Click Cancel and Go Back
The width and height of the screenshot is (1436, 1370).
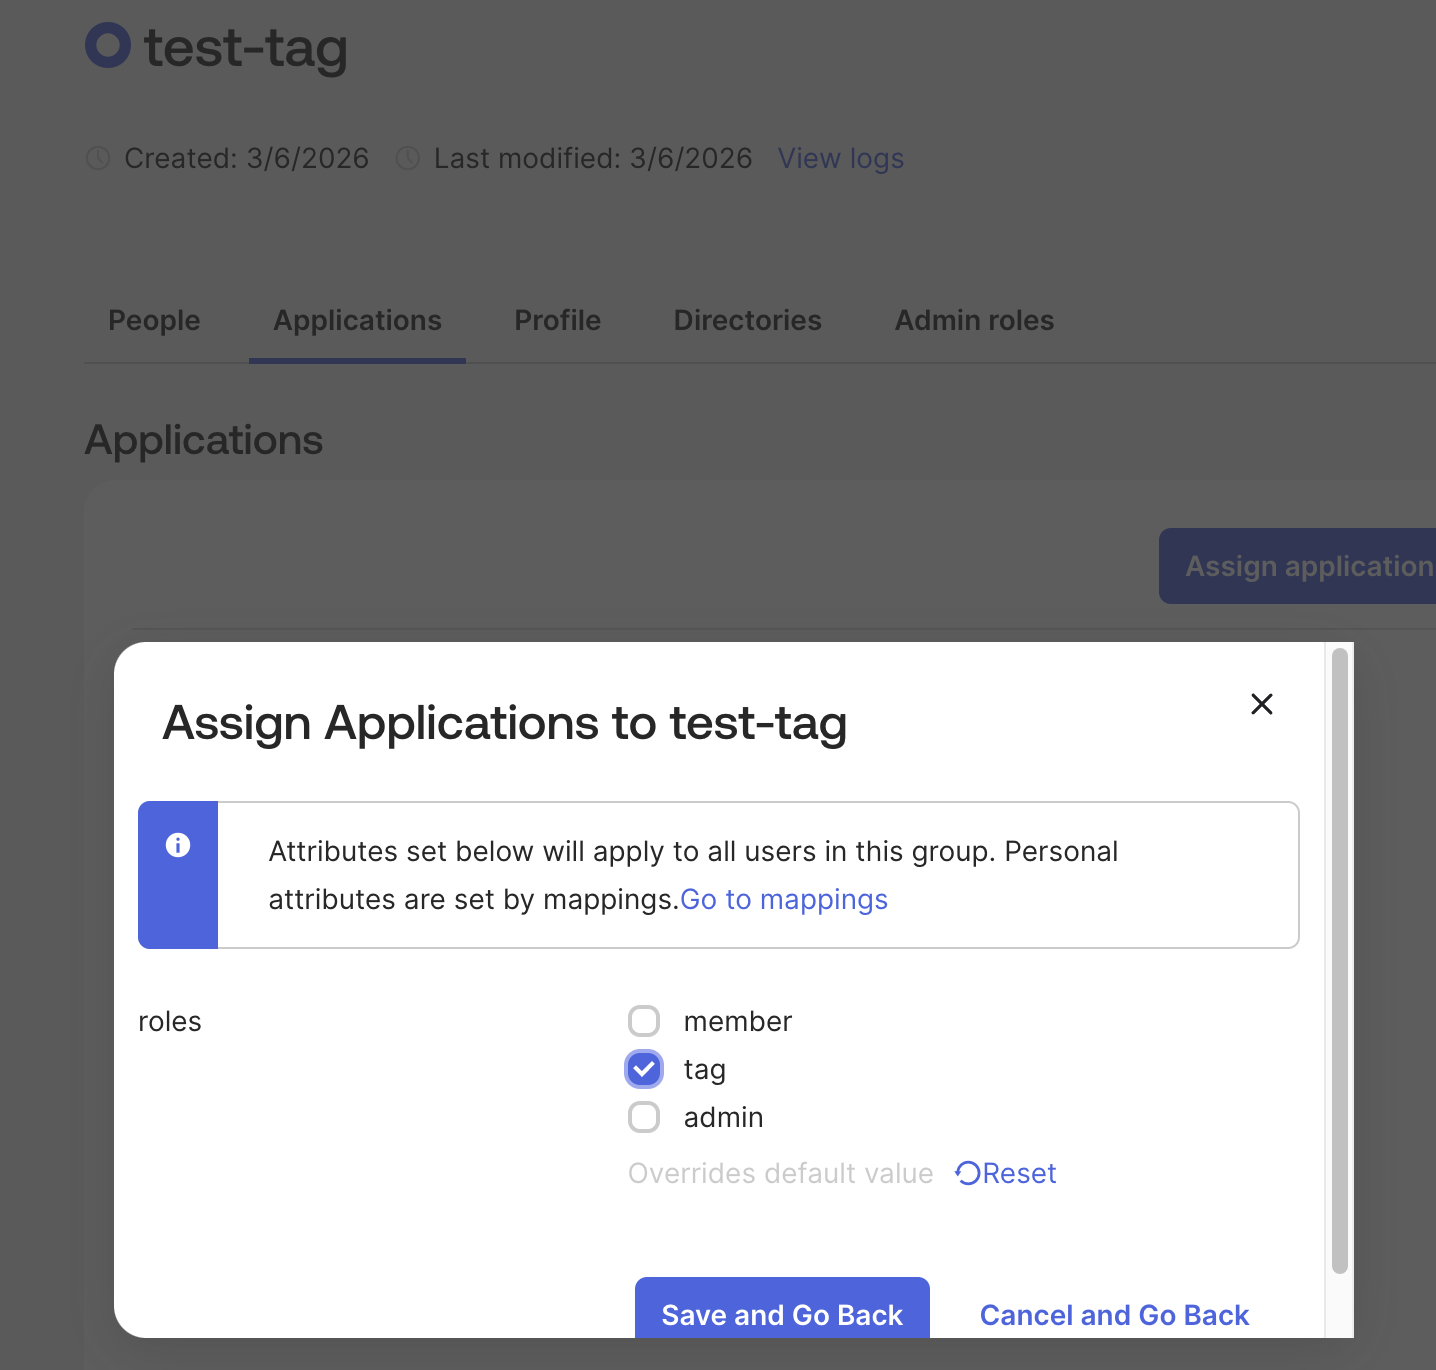point(1113,1314)
